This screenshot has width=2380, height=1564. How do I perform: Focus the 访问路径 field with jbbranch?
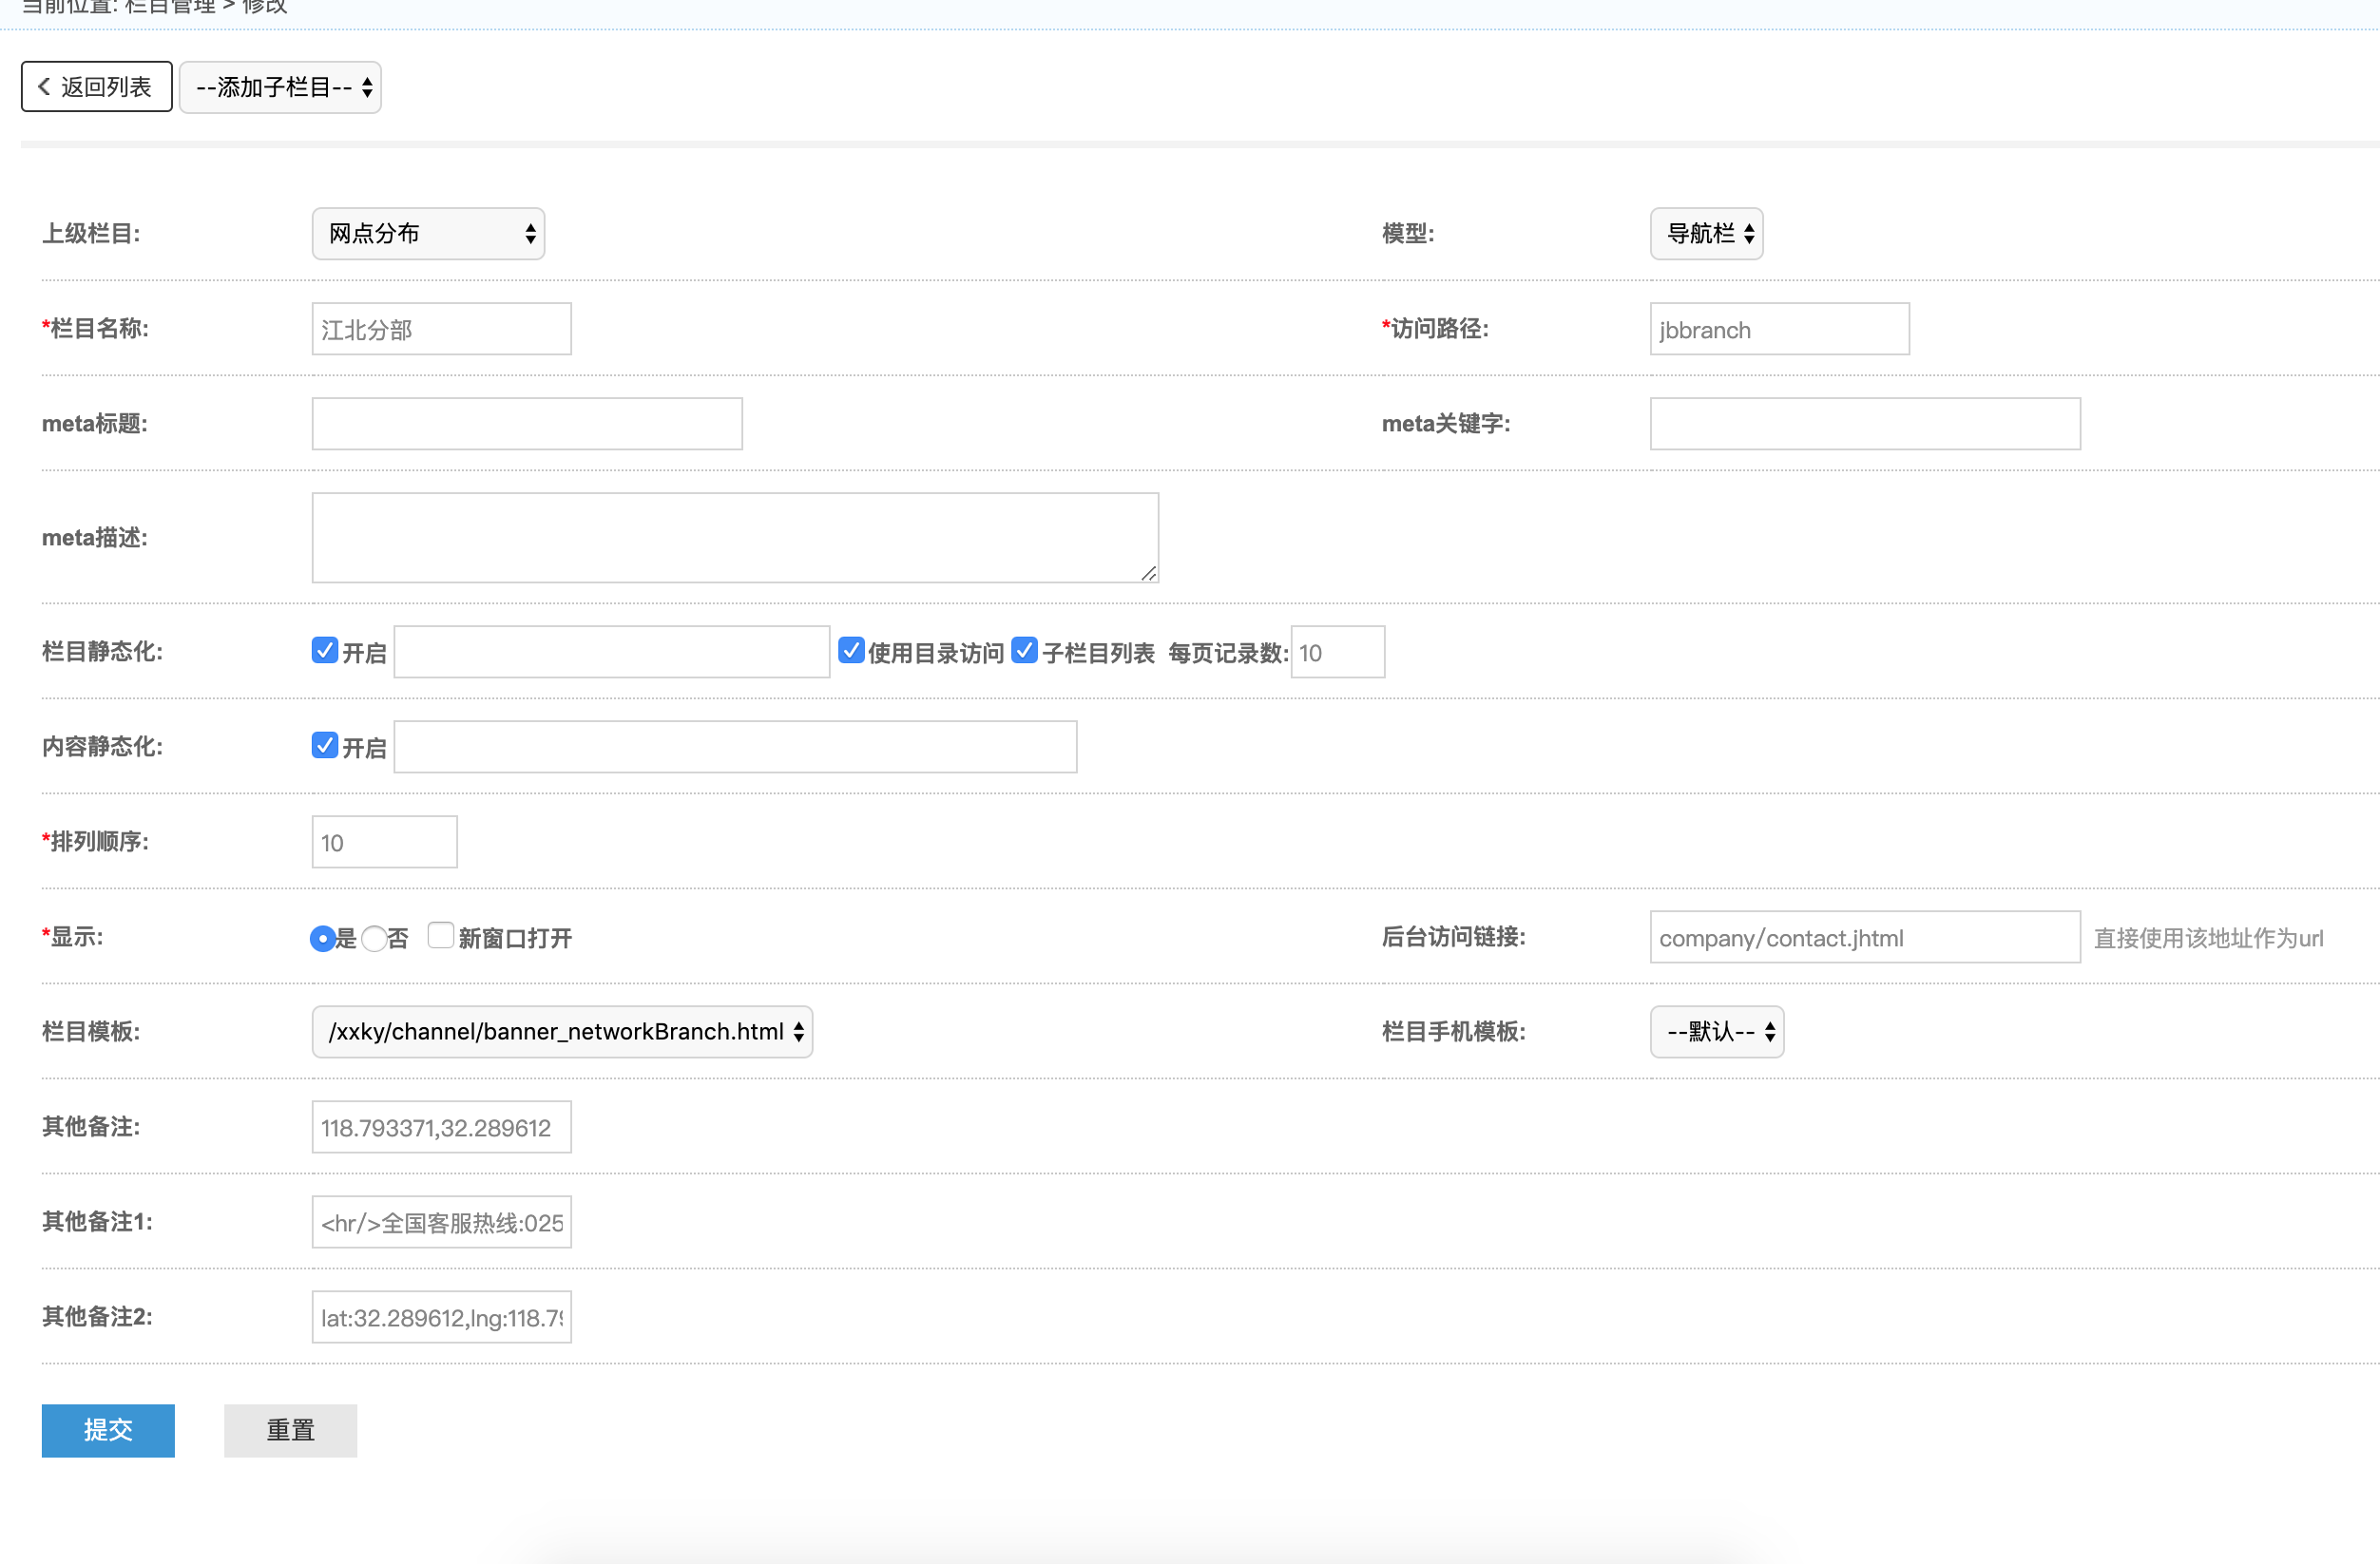(1778, 329)
